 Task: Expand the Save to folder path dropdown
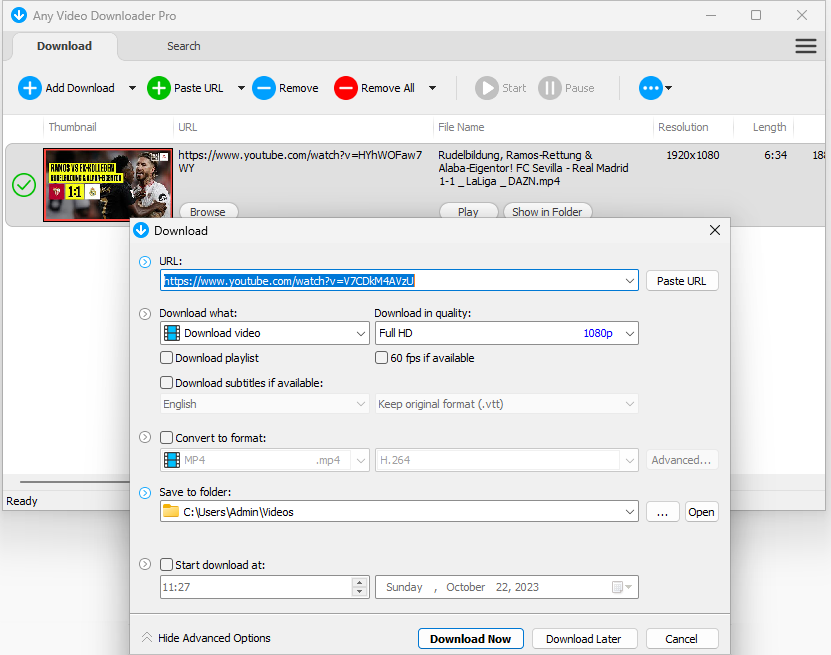pos(630,512)
